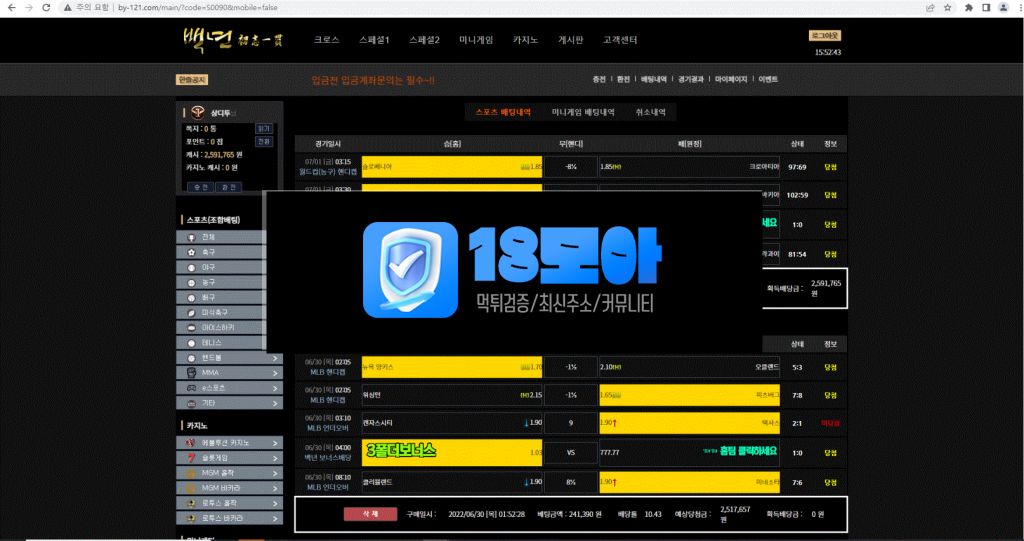The width and height of the screenshot is (1024, 541).
Task: Open the 충전 link in sub-navigation
Action: 599,79
